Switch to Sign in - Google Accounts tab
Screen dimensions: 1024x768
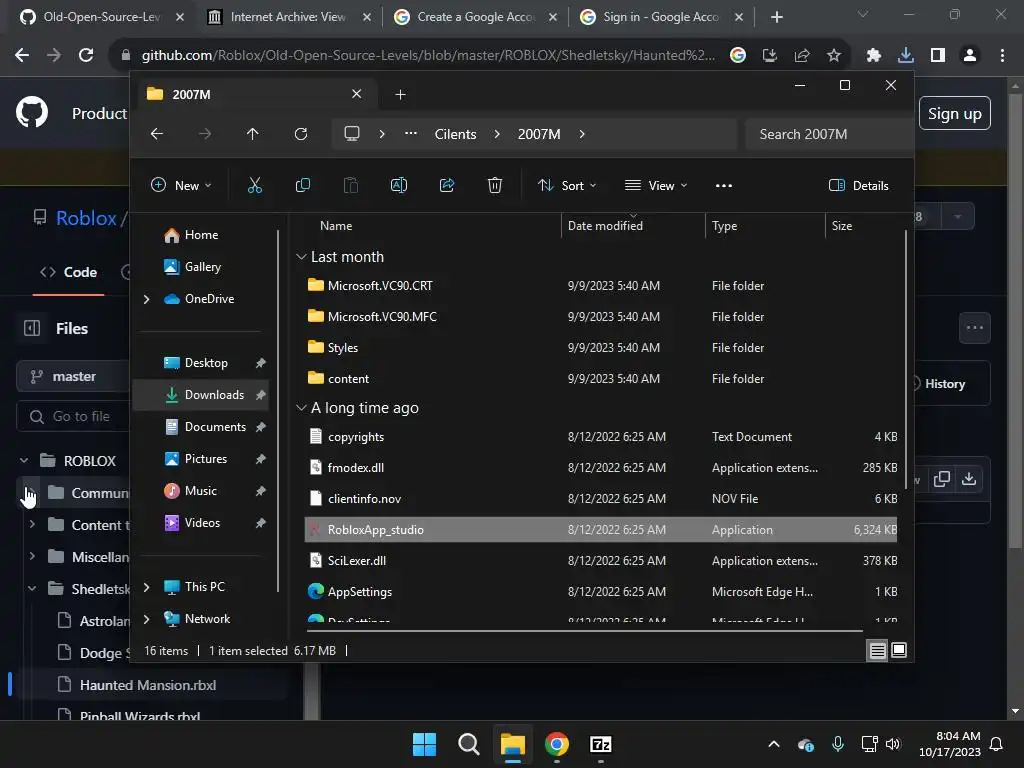coord(661,17)
